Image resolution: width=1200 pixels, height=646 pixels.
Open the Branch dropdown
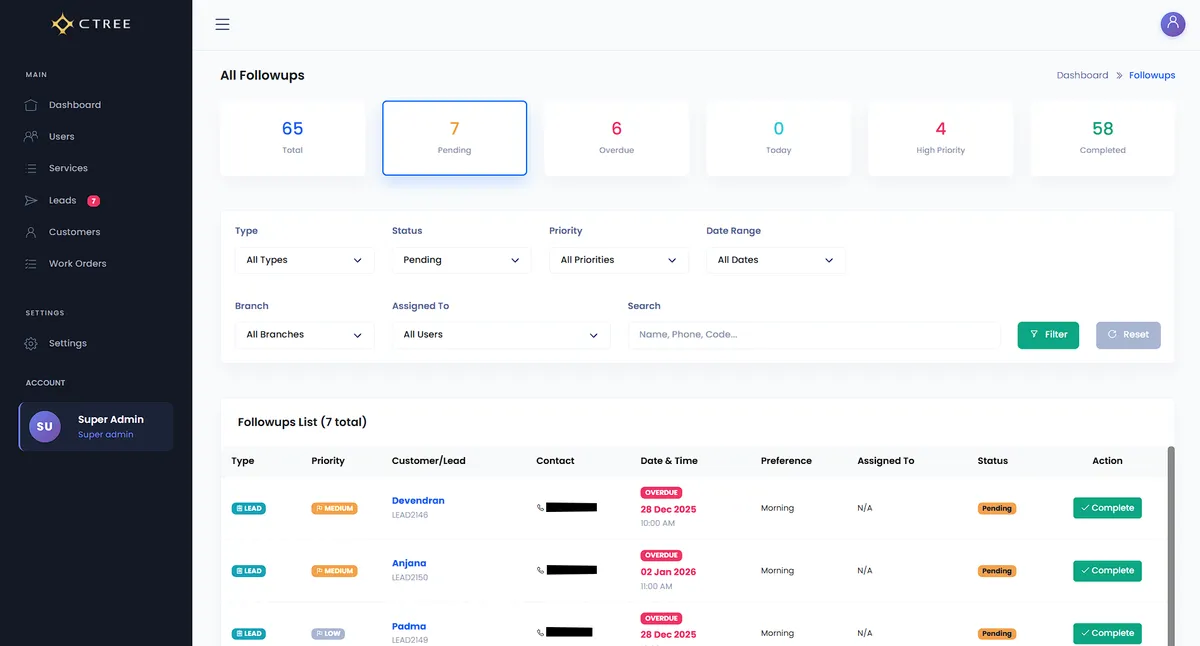(304, 335)
